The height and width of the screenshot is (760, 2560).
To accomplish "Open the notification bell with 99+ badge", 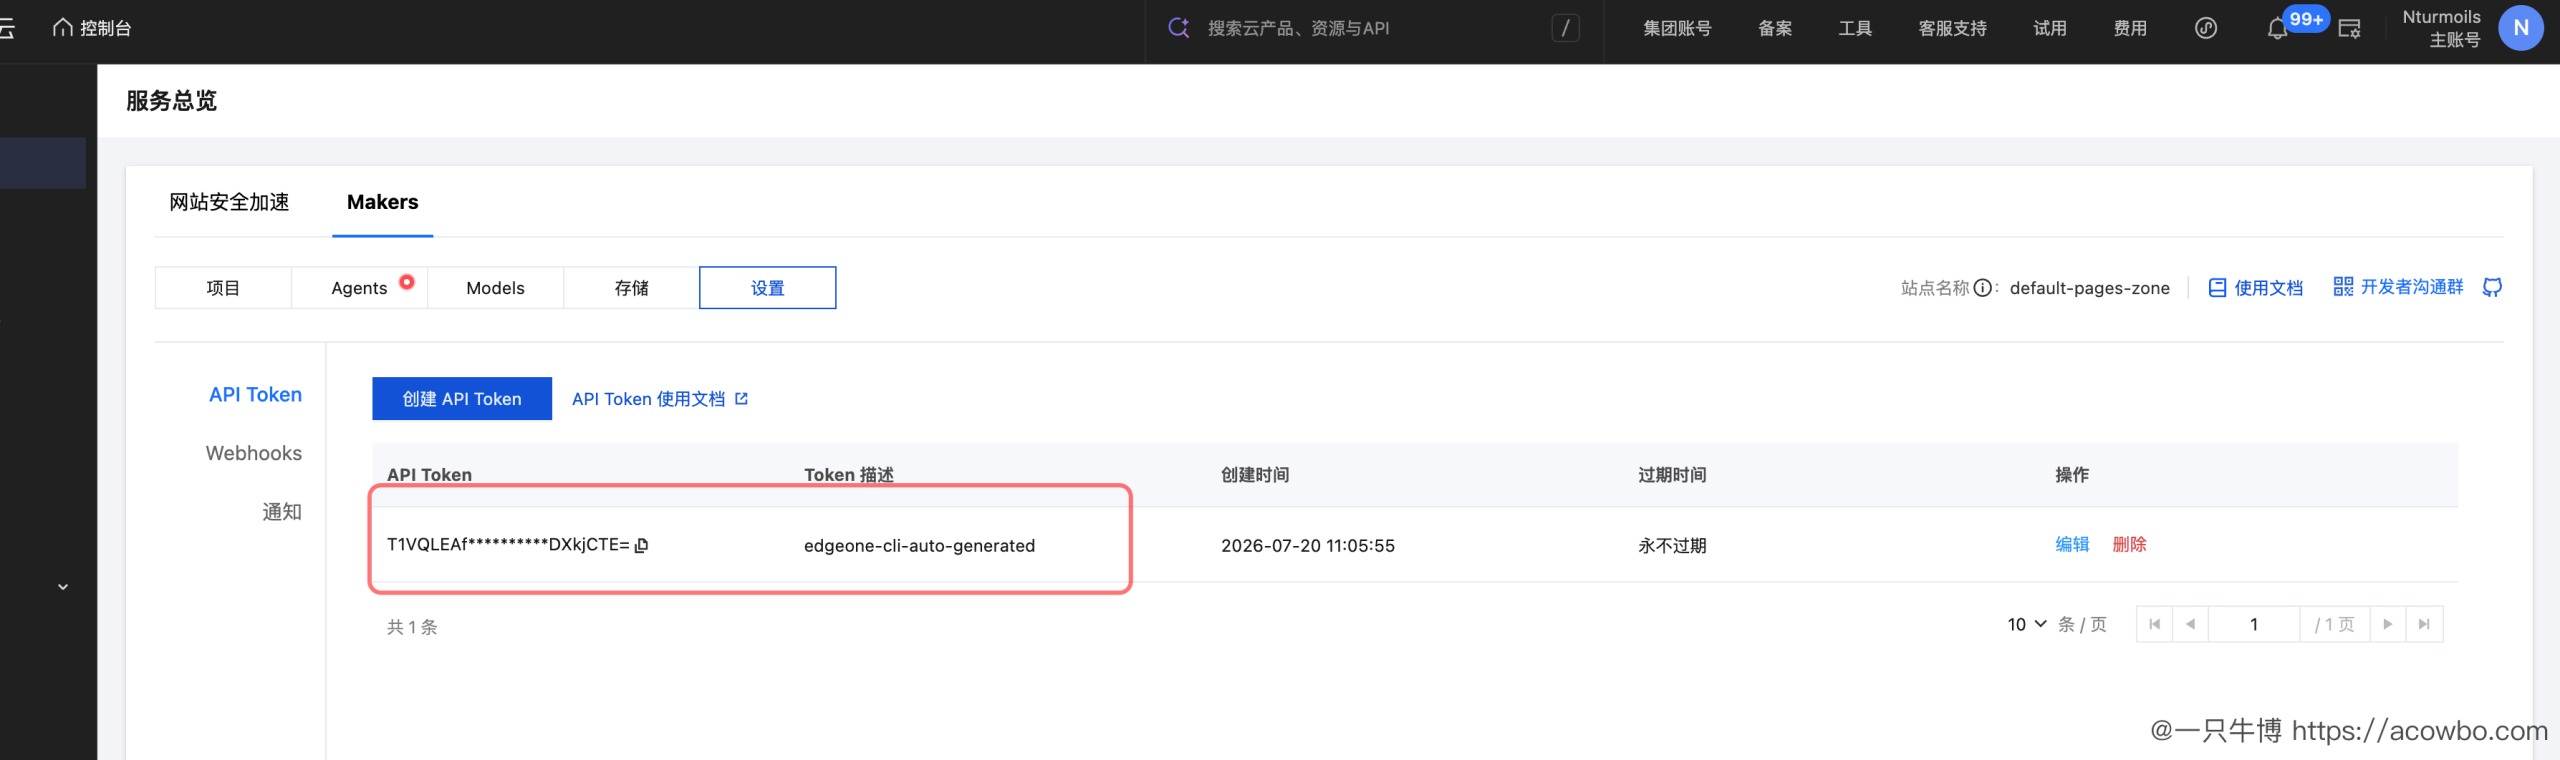I will click(2277, 29).
